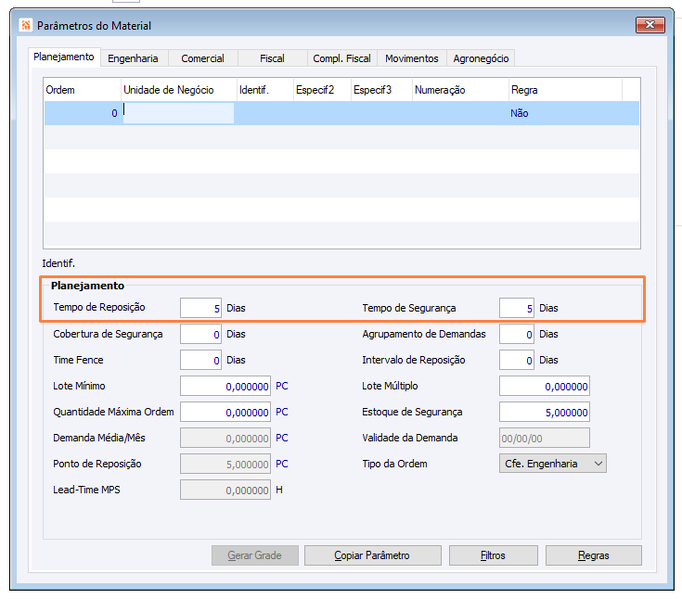Click the Especif3 column header
This screenshot has height=599, width=682.
coord(381,90)
